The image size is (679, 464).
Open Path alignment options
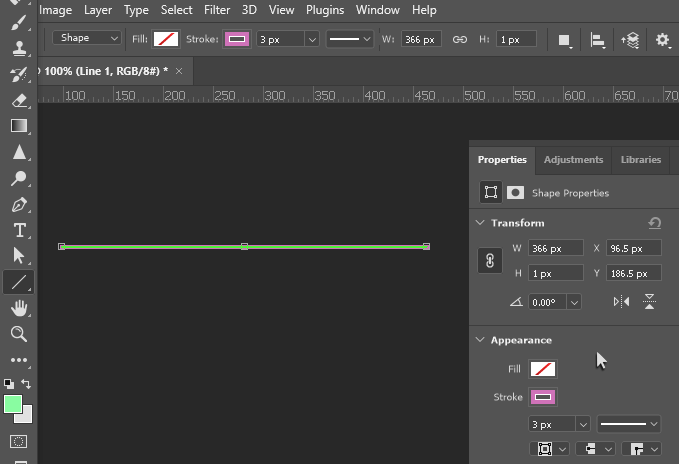click(x=598, y=40)
